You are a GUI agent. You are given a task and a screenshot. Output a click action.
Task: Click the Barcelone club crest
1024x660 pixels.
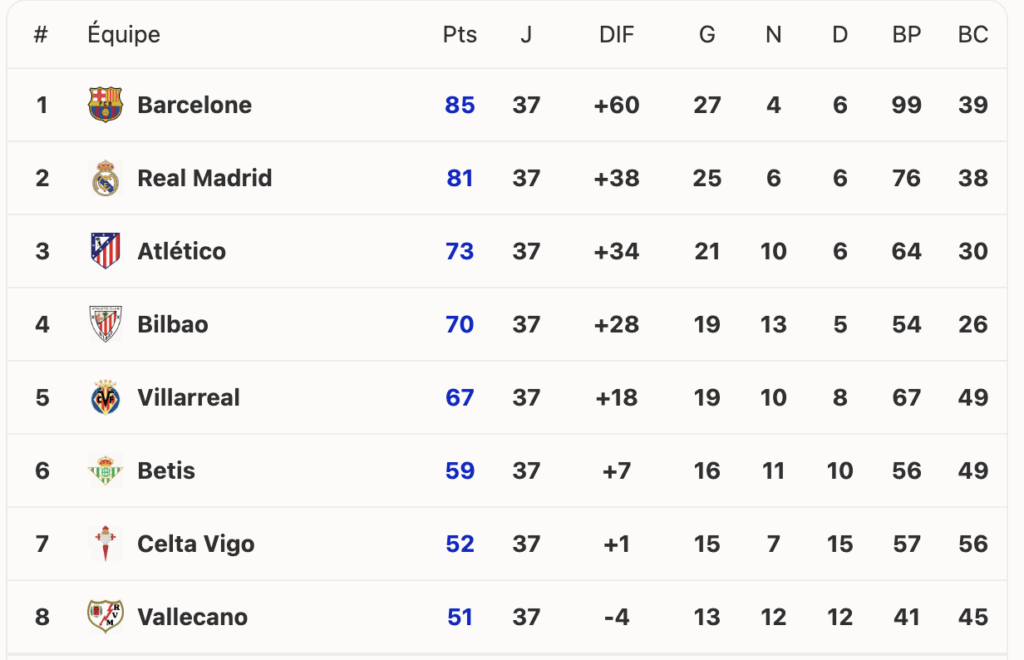[x=105, y=104]
